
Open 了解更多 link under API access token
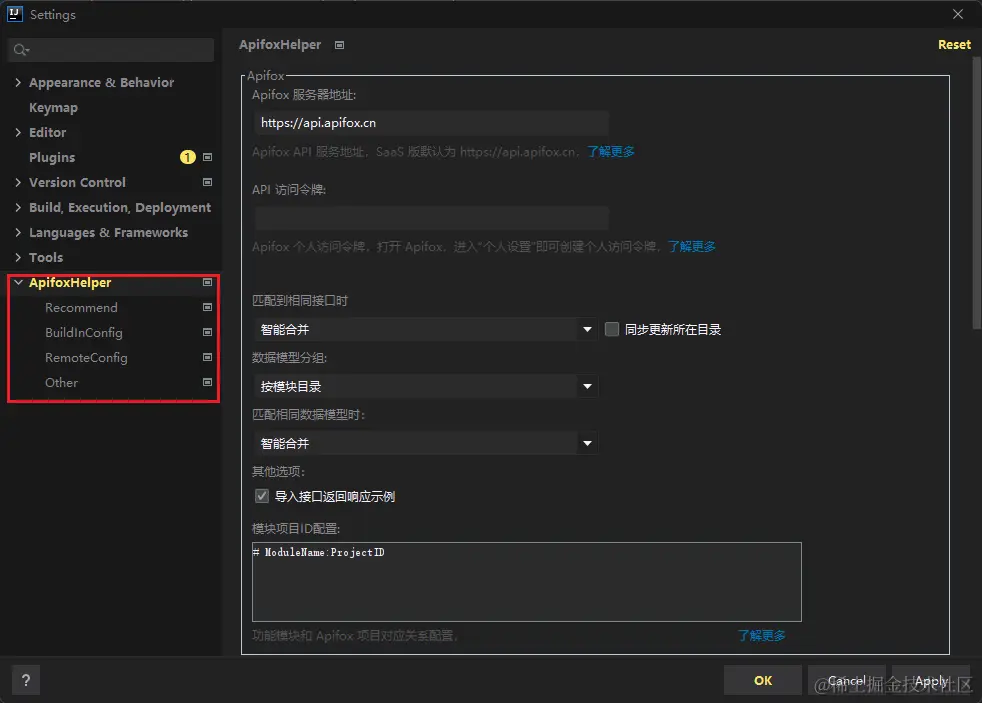[x=691, y=246]
